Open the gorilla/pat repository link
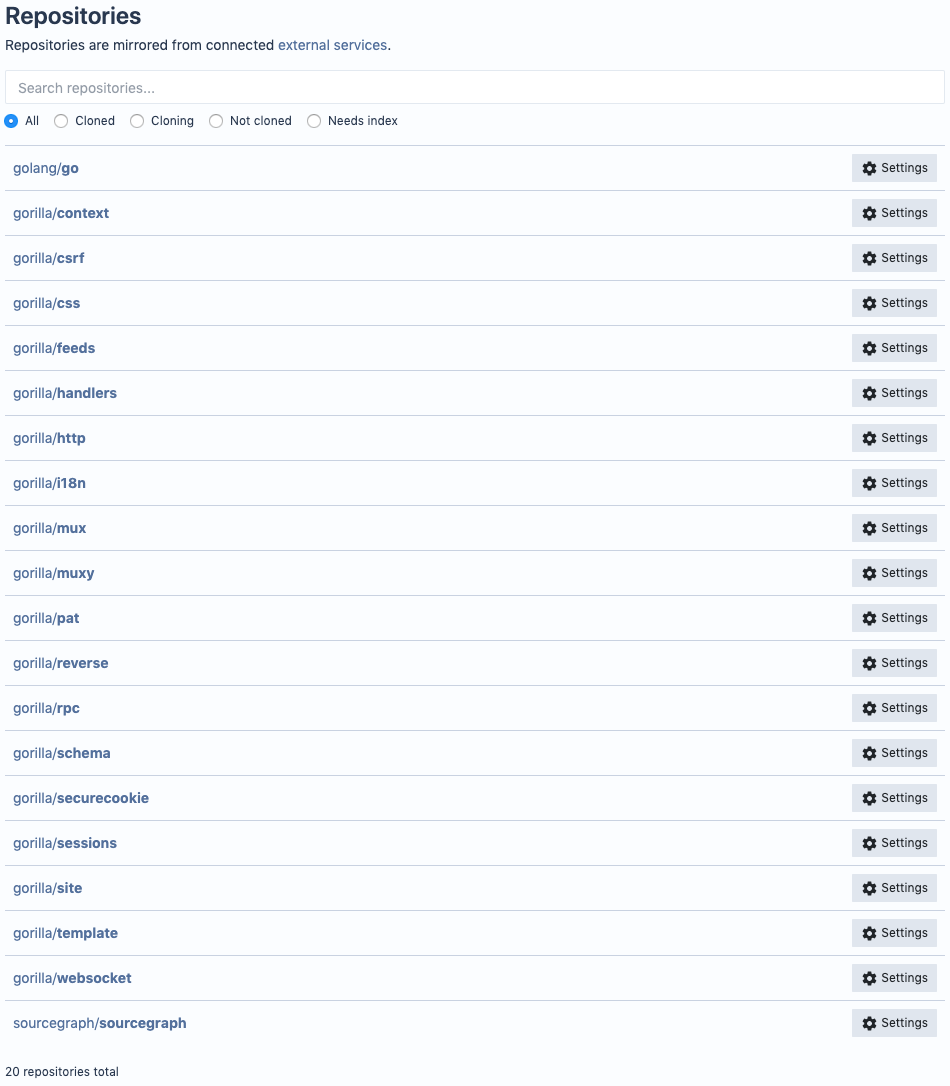Screen dimensions: 950x1086 click(46, 618)
